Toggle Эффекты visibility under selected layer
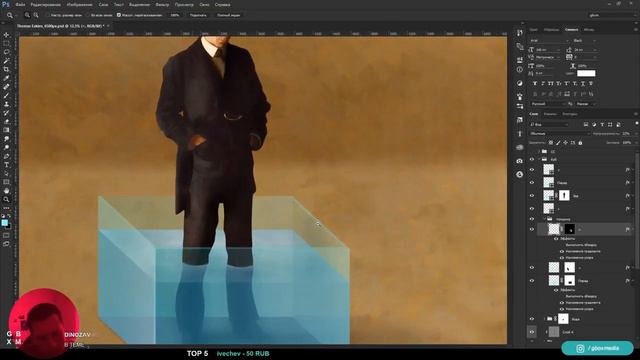This screenshot has width=640, height=360. point(556,238)
